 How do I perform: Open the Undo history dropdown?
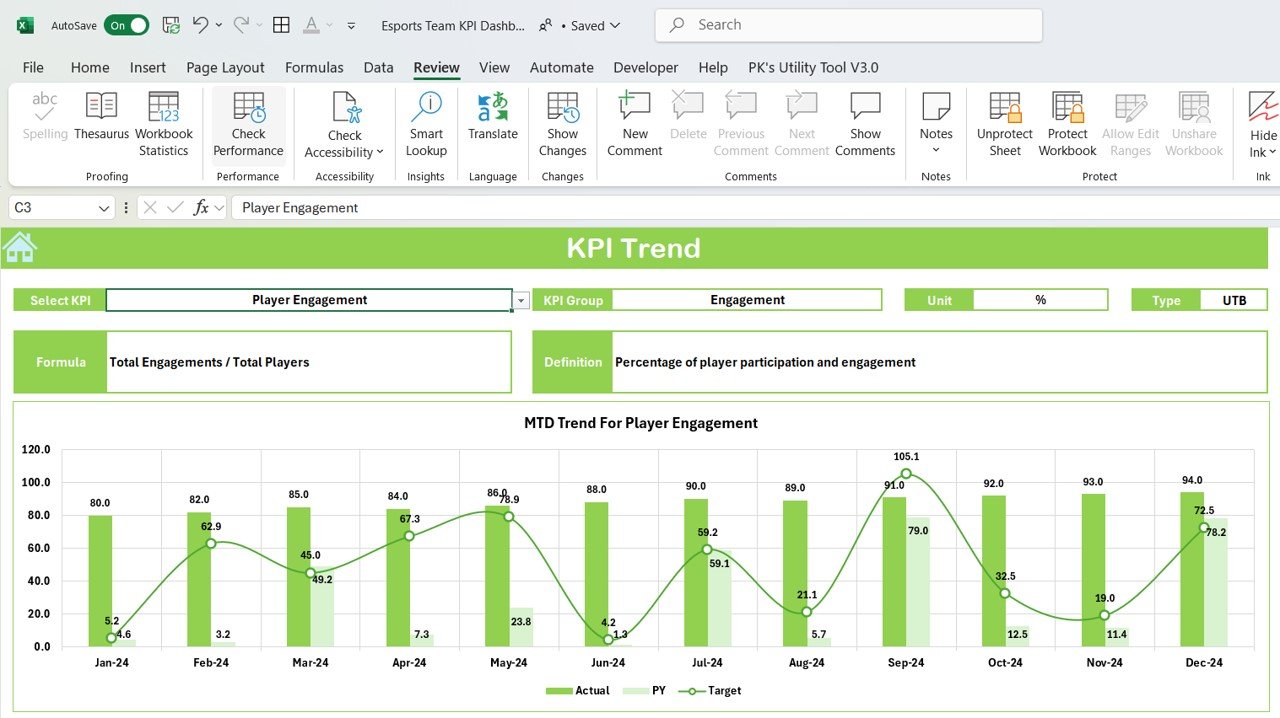tap(219, 25)
